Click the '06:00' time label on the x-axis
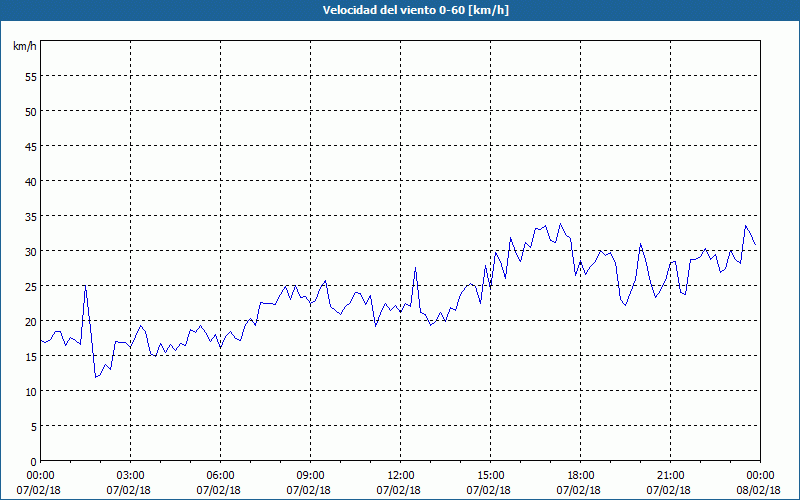This screenshot has width=800, height=500. (220, 476)
